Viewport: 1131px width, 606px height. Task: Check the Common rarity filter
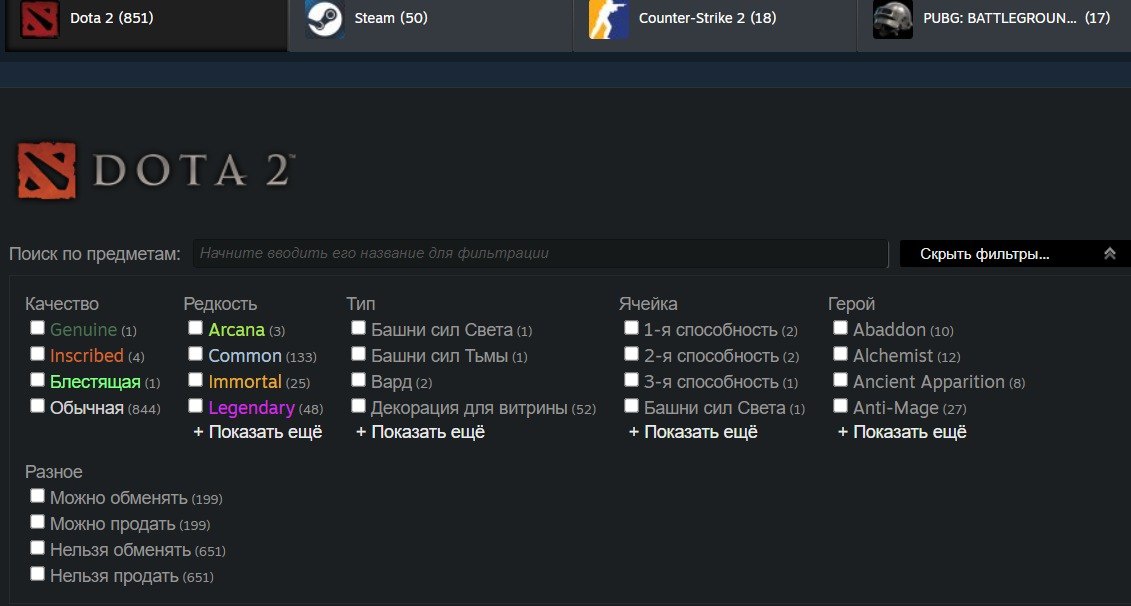click(195, 354)
